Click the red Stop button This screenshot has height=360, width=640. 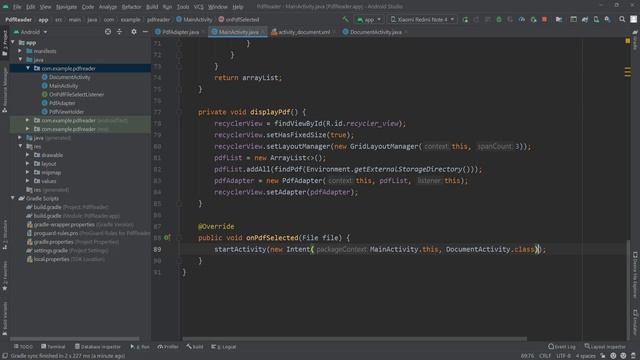pyautogui.click(x=544, y=19)
